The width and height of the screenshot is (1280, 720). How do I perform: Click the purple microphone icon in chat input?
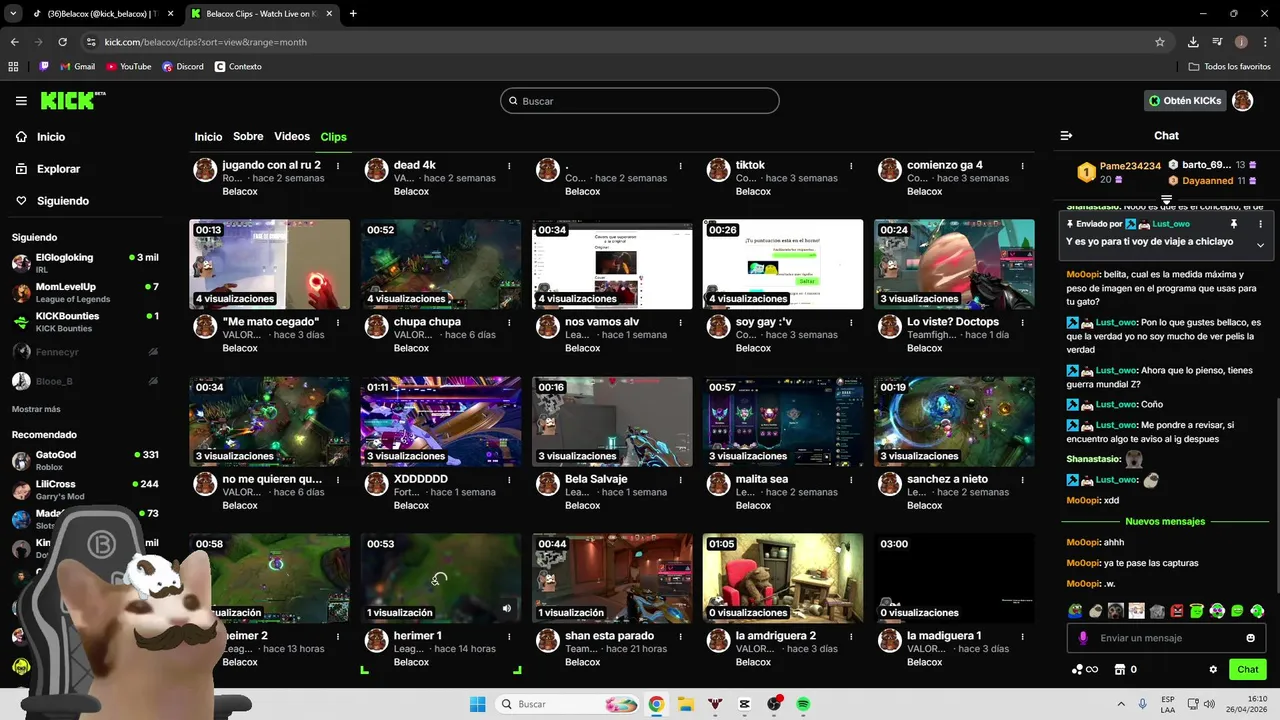[1083, 638]
